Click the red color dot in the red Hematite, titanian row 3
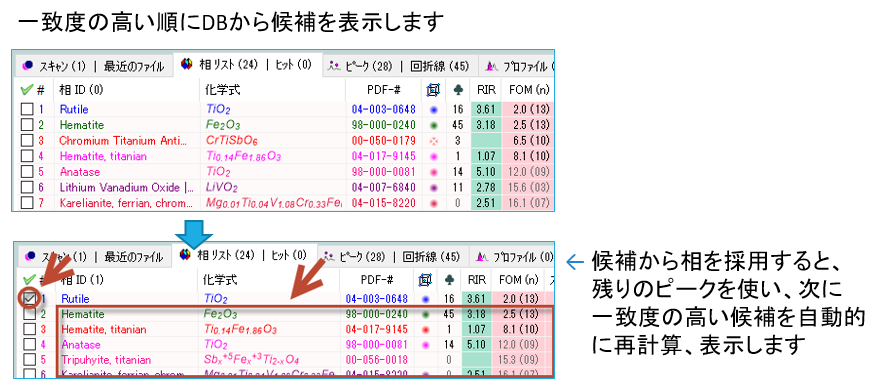Viewport: 873px width, 384px height. 426,330
